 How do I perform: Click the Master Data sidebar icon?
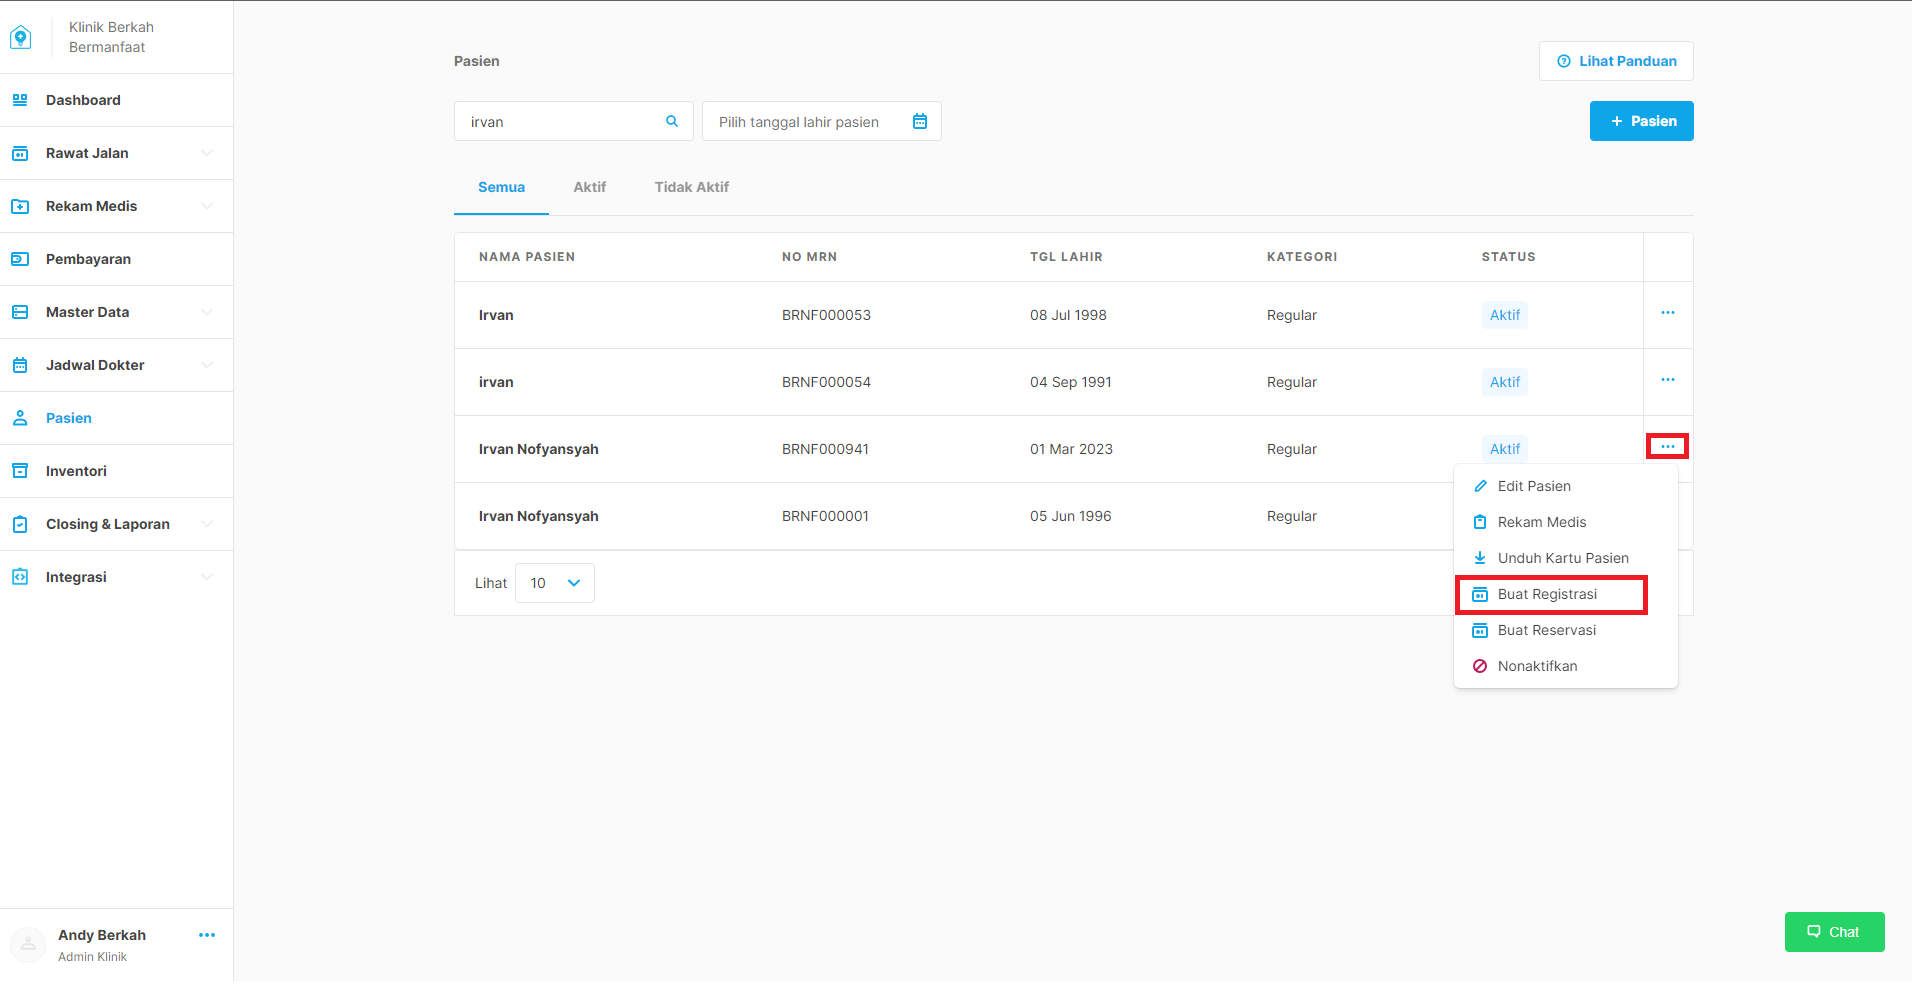coord(20,312)
